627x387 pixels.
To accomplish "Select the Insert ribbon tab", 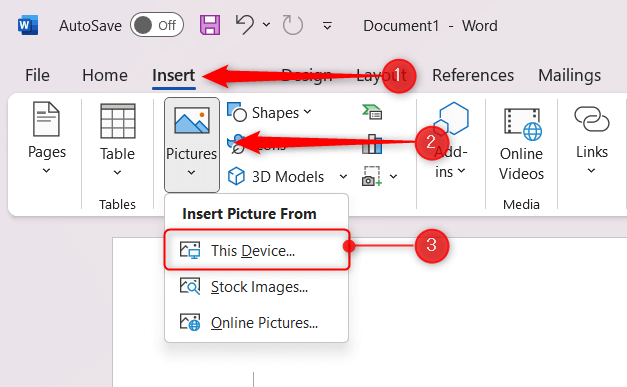I will pos(174,75).
